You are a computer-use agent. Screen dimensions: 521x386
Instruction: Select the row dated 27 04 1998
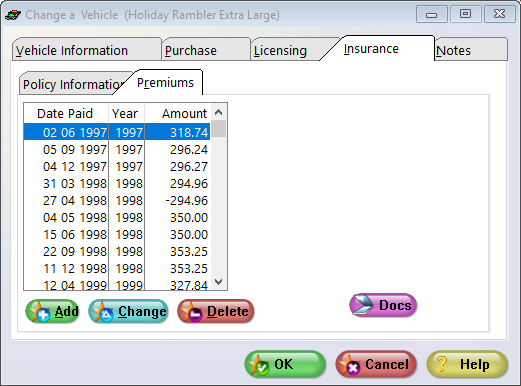tap(117, 200)
